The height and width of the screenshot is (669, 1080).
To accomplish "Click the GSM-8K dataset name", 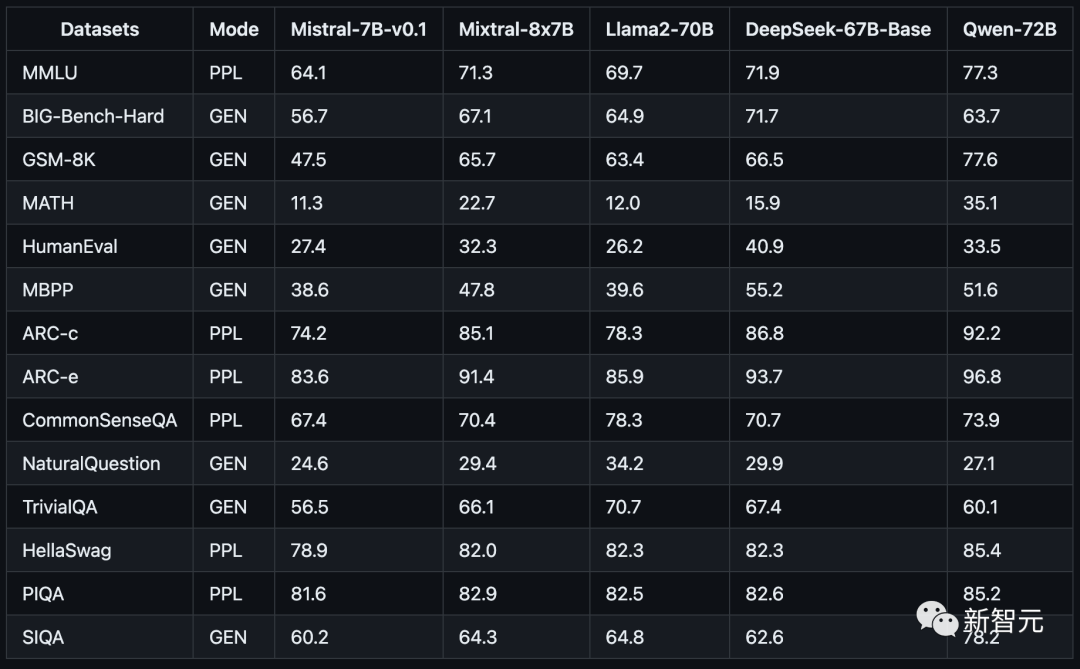I will click(x=60, y=160).
